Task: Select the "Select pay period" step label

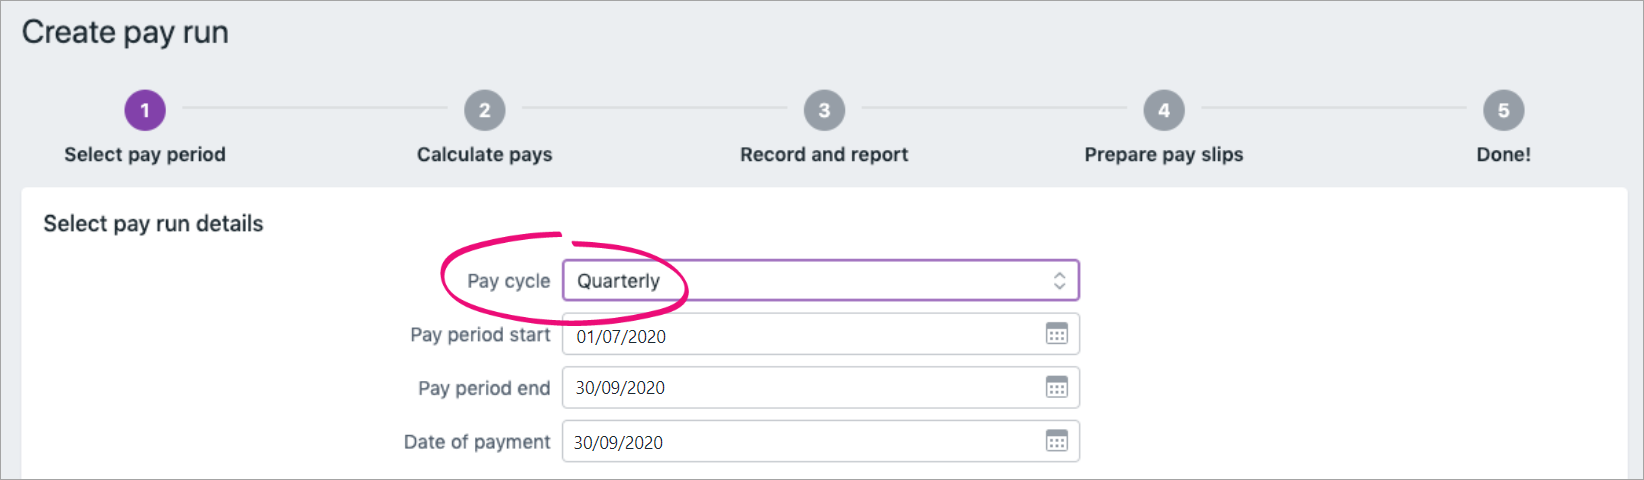Action: tap(145, 154)
